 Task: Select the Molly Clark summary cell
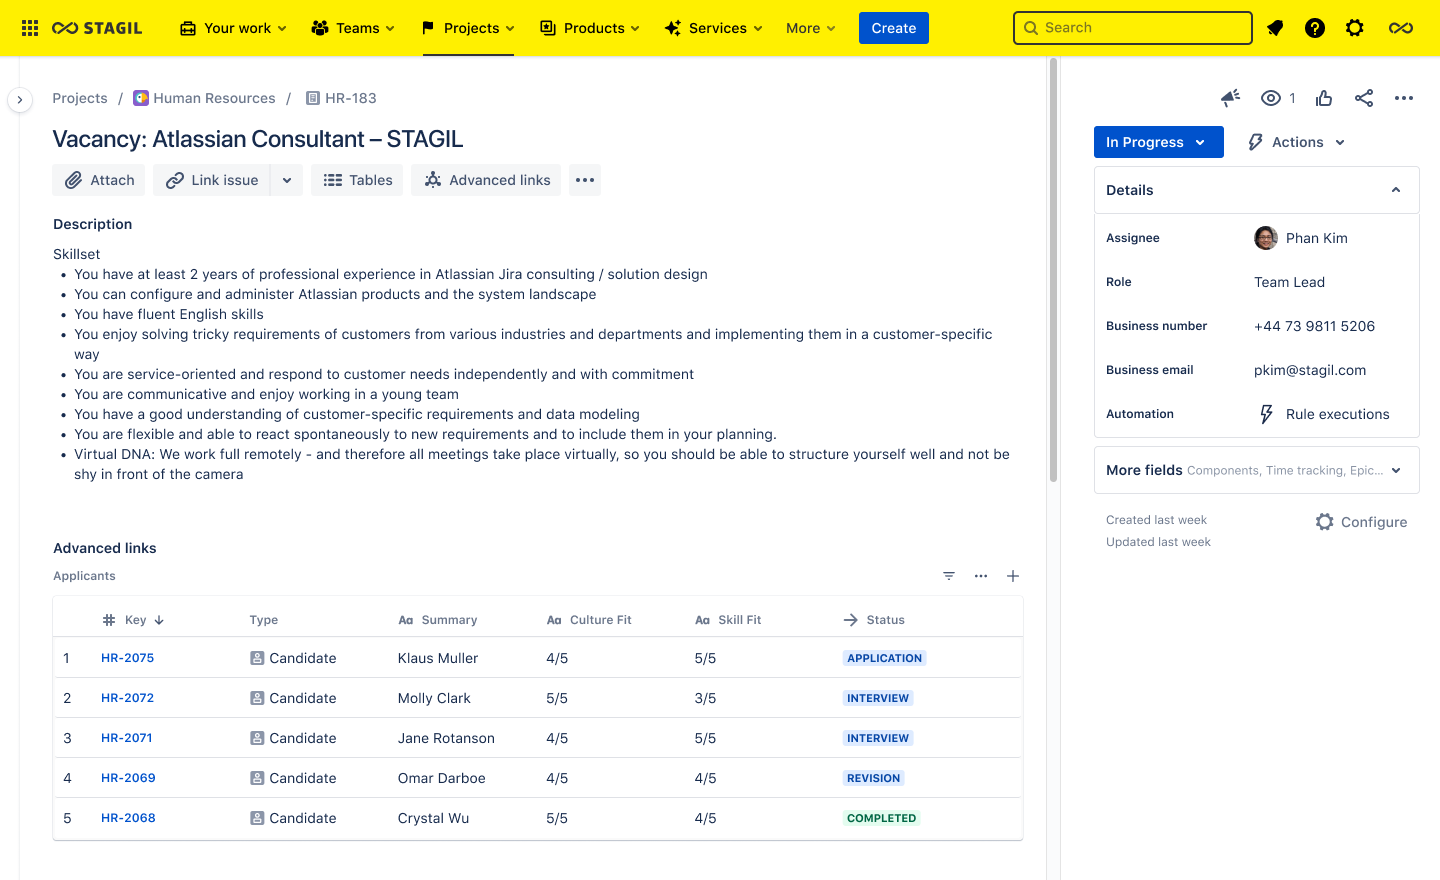(x=434, y=698)
